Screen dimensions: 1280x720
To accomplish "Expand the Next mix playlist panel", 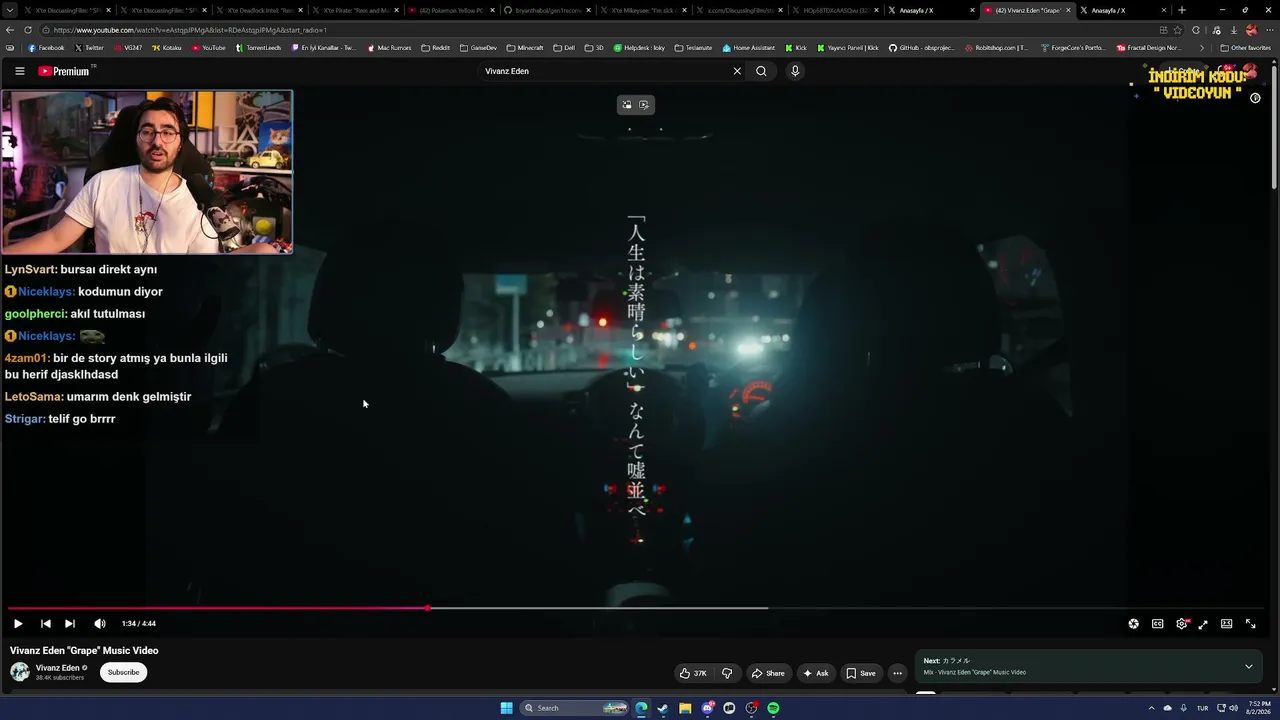I will pos(1248,667).
